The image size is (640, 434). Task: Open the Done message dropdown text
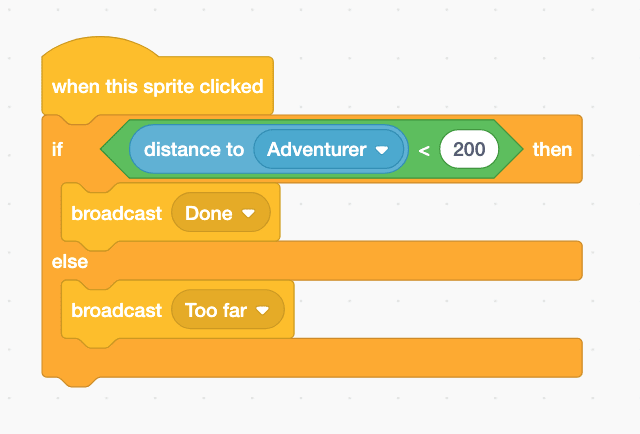click(208, 214)
